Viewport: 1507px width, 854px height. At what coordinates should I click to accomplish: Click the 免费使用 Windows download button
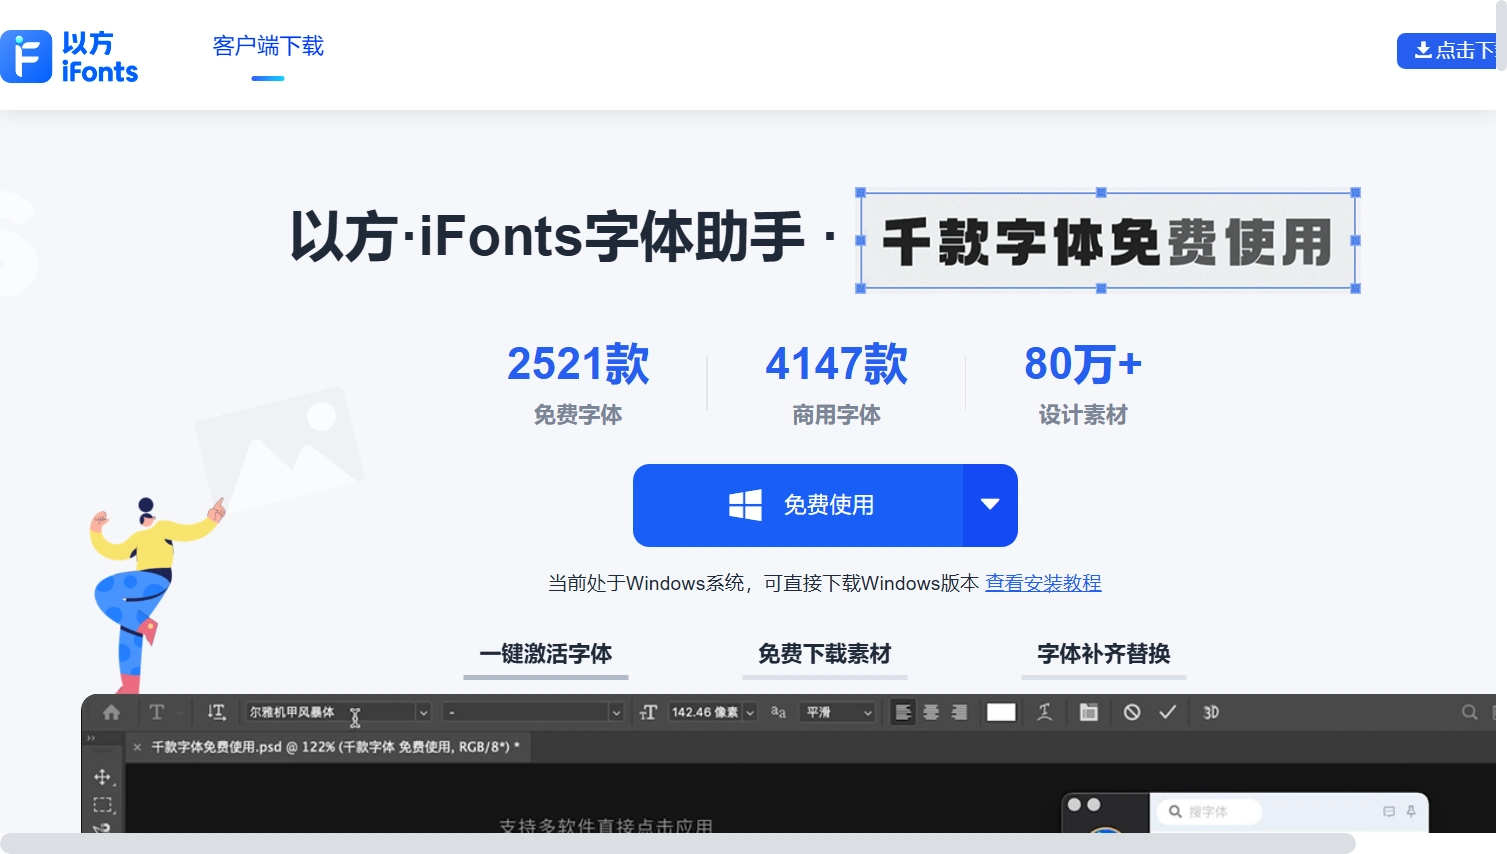pyautogui.click(x=798, y=505)
